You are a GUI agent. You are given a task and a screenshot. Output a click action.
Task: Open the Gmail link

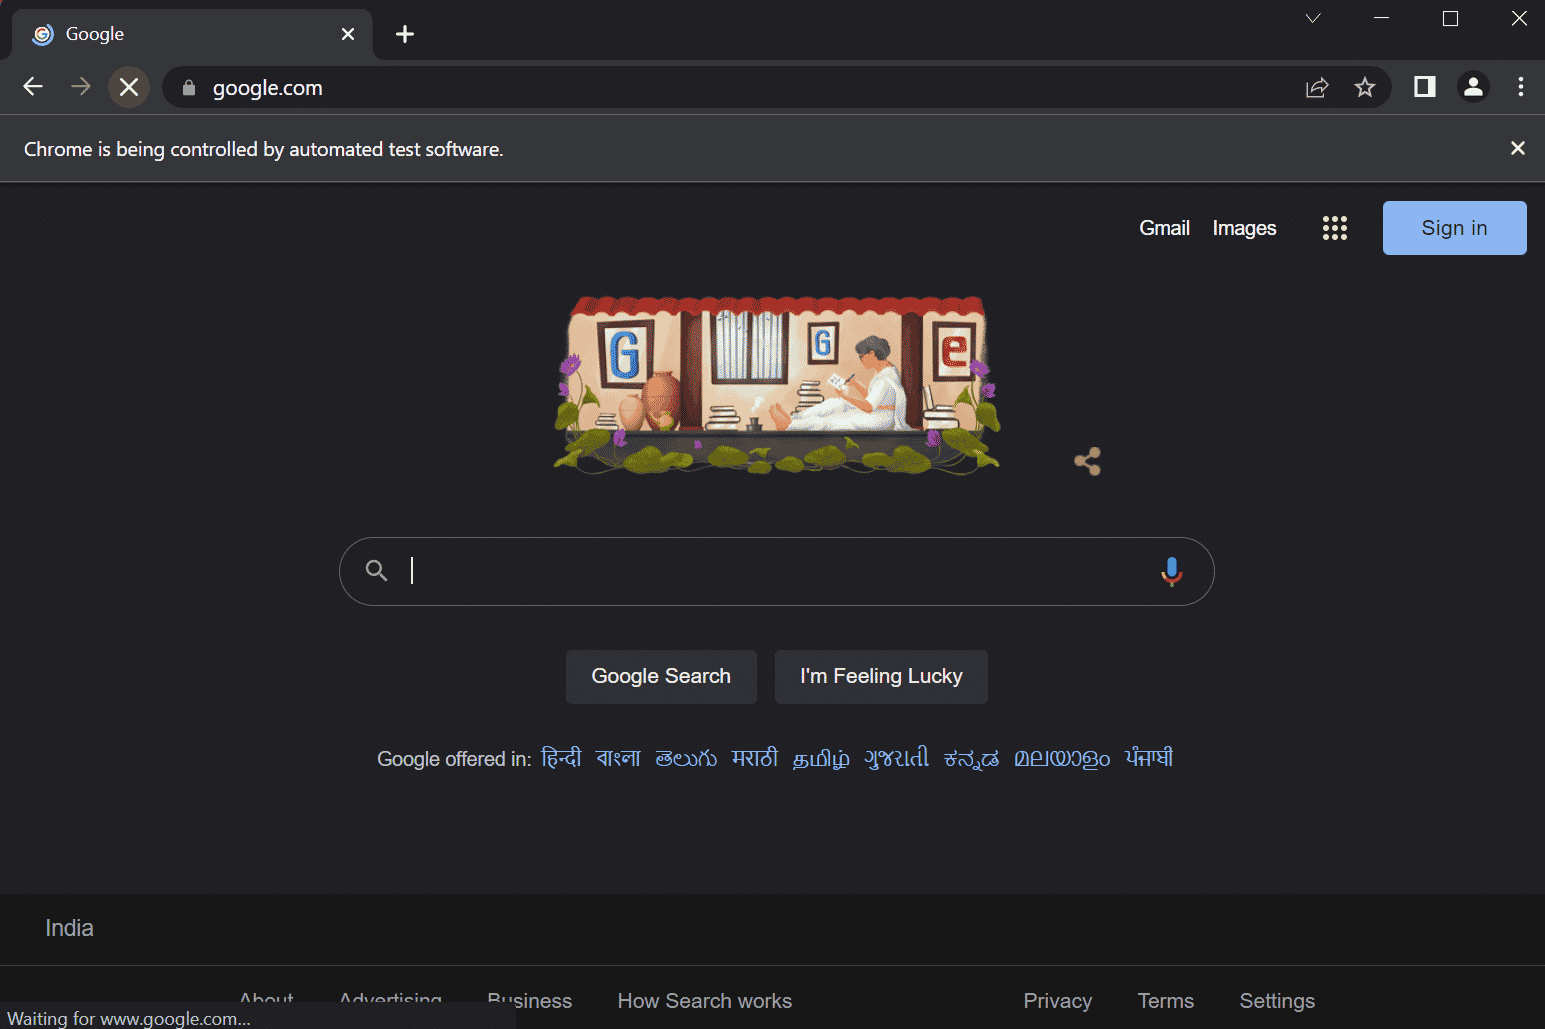1164,228
